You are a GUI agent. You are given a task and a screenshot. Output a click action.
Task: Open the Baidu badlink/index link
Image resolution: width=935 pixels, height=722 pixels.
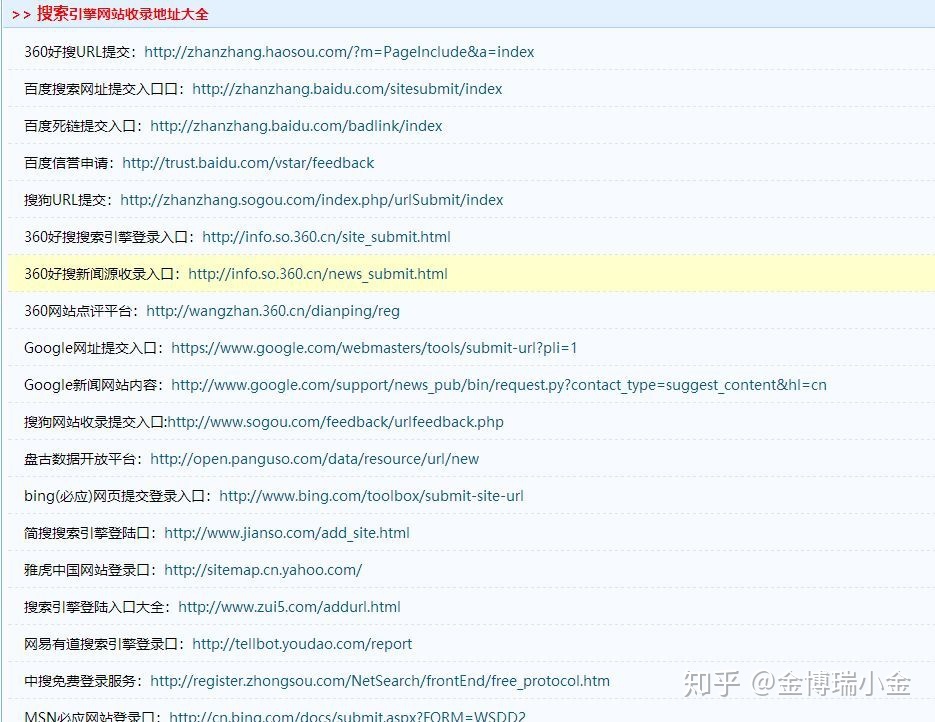pyautogui.click(x=296, y=126)
